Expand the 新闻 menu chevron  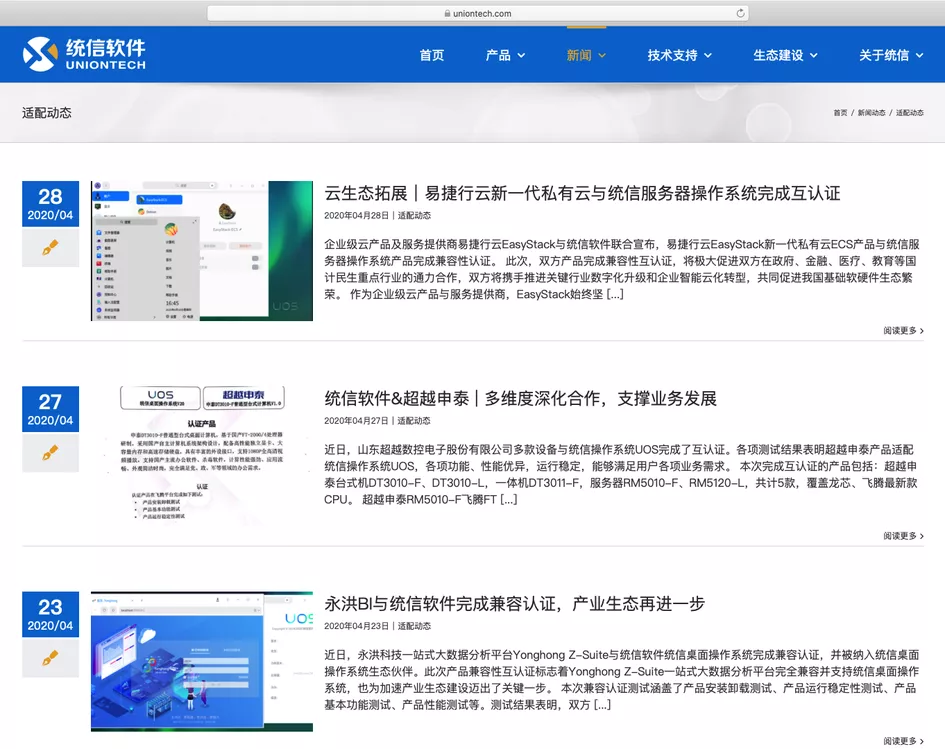pos(601,55)
